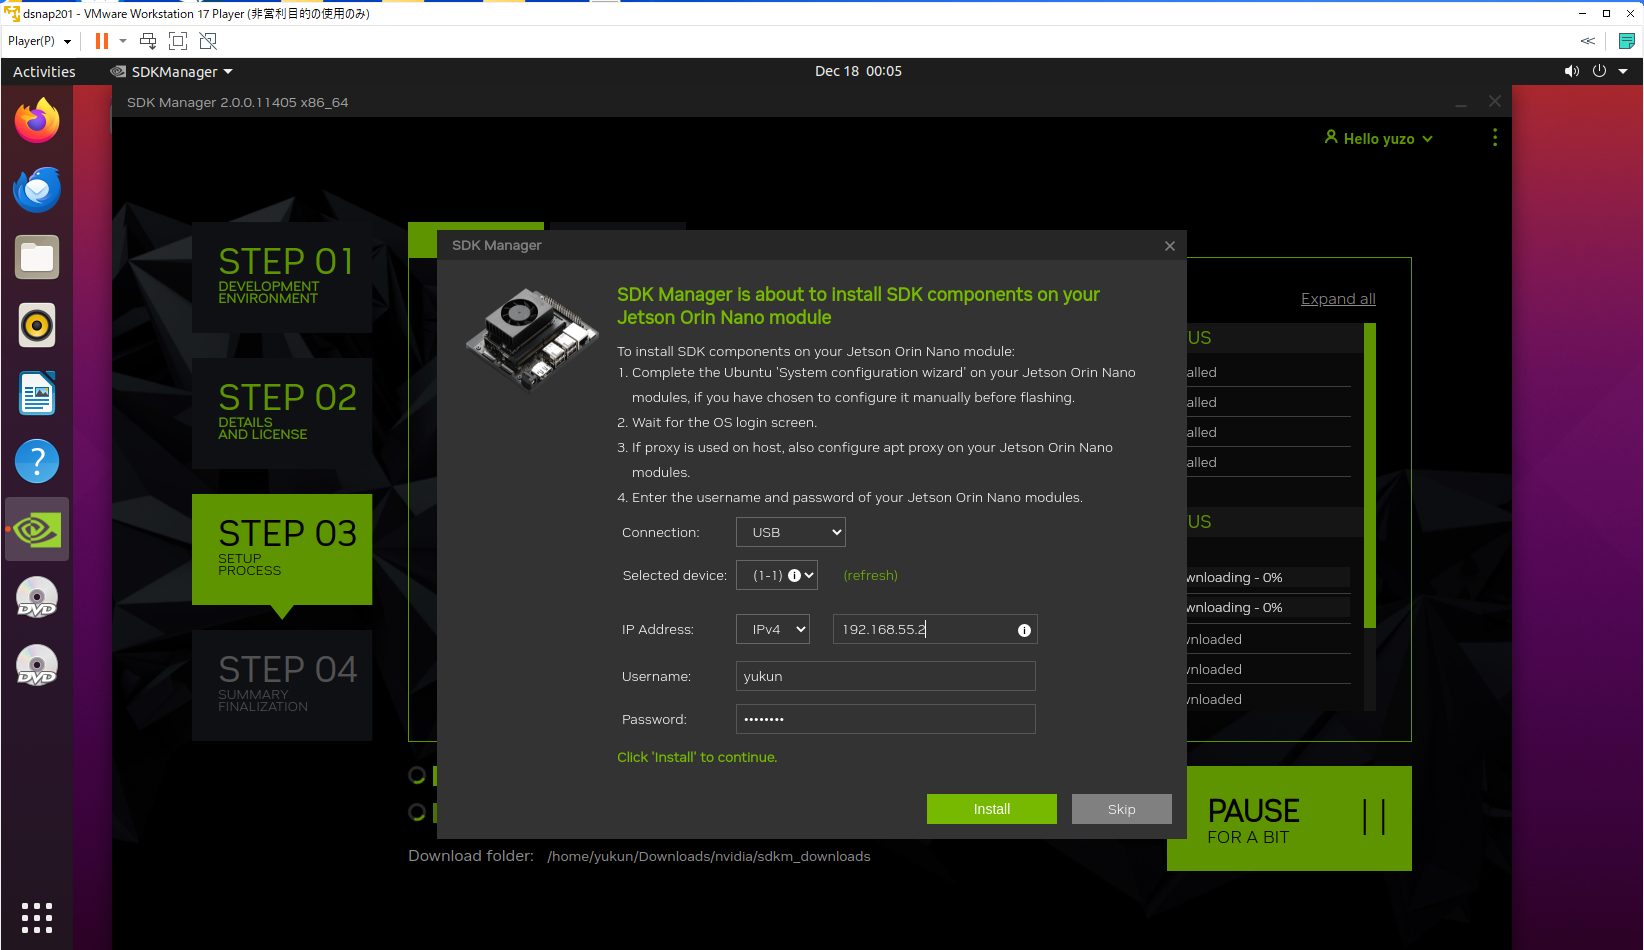
Task: Launch Thunderbird mail from the dock
Action: 37,189
